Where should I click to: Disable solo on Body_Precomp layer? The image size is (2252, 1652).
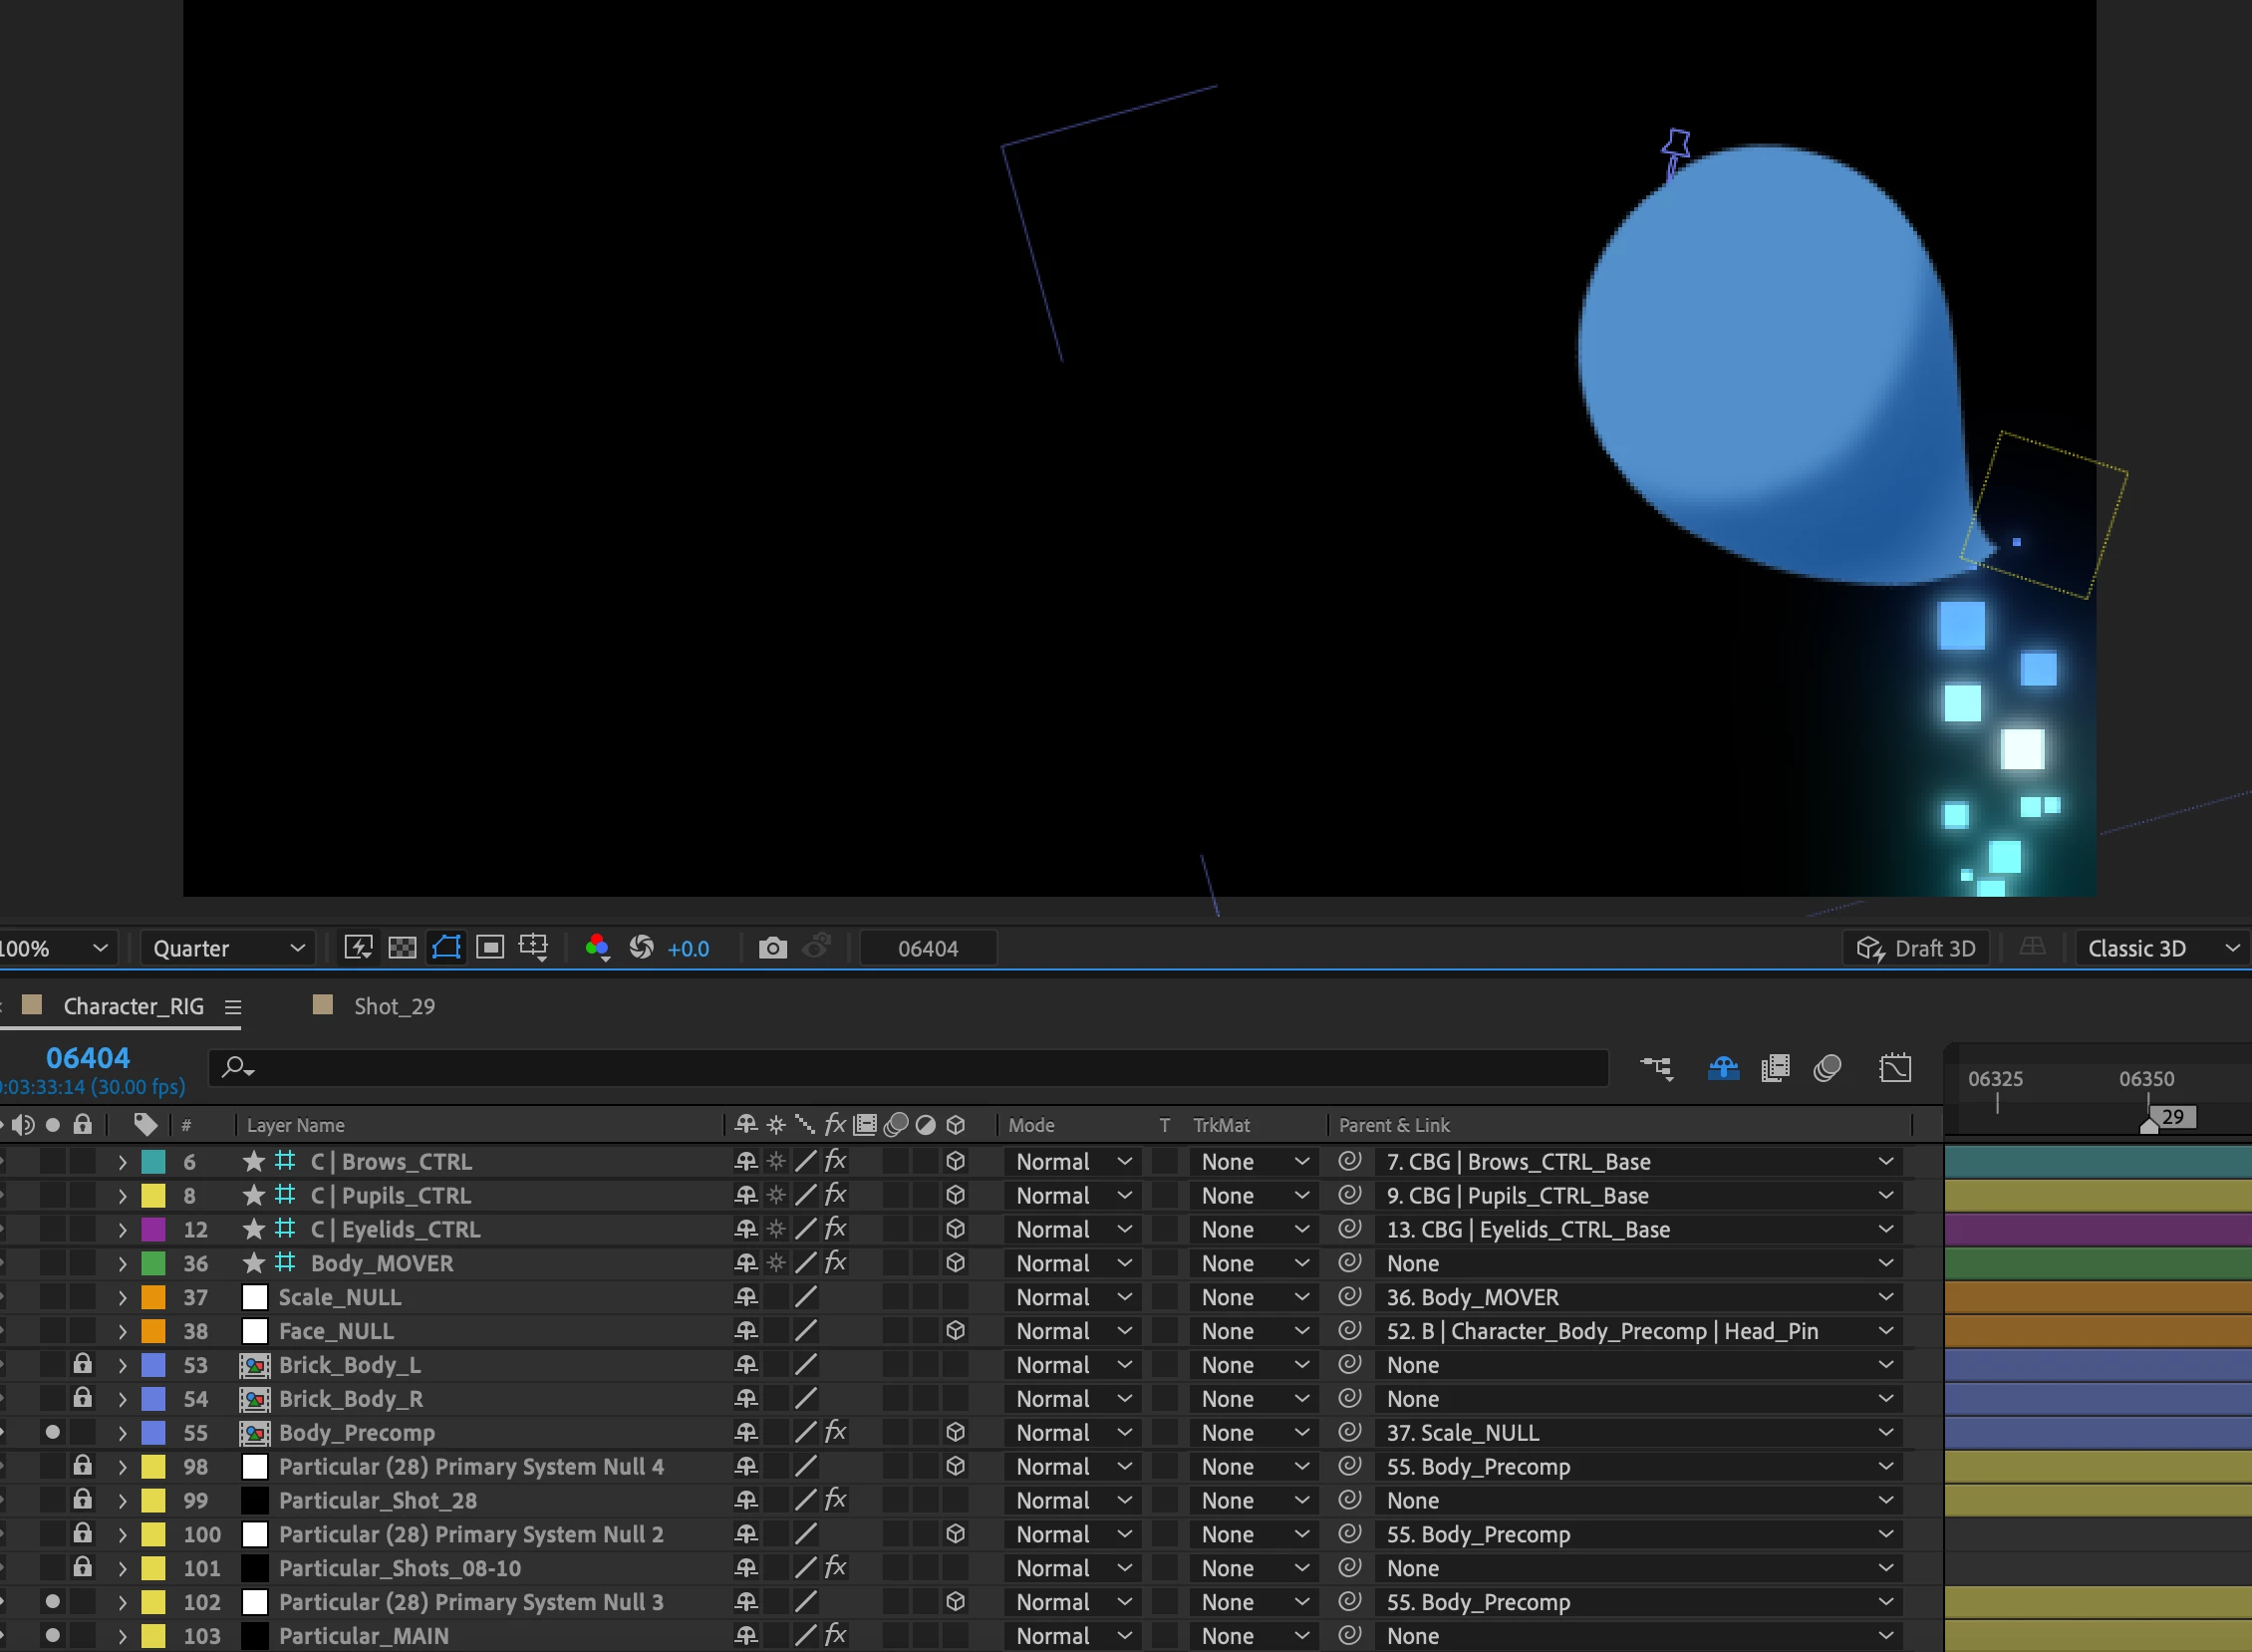coord(52,1432)
